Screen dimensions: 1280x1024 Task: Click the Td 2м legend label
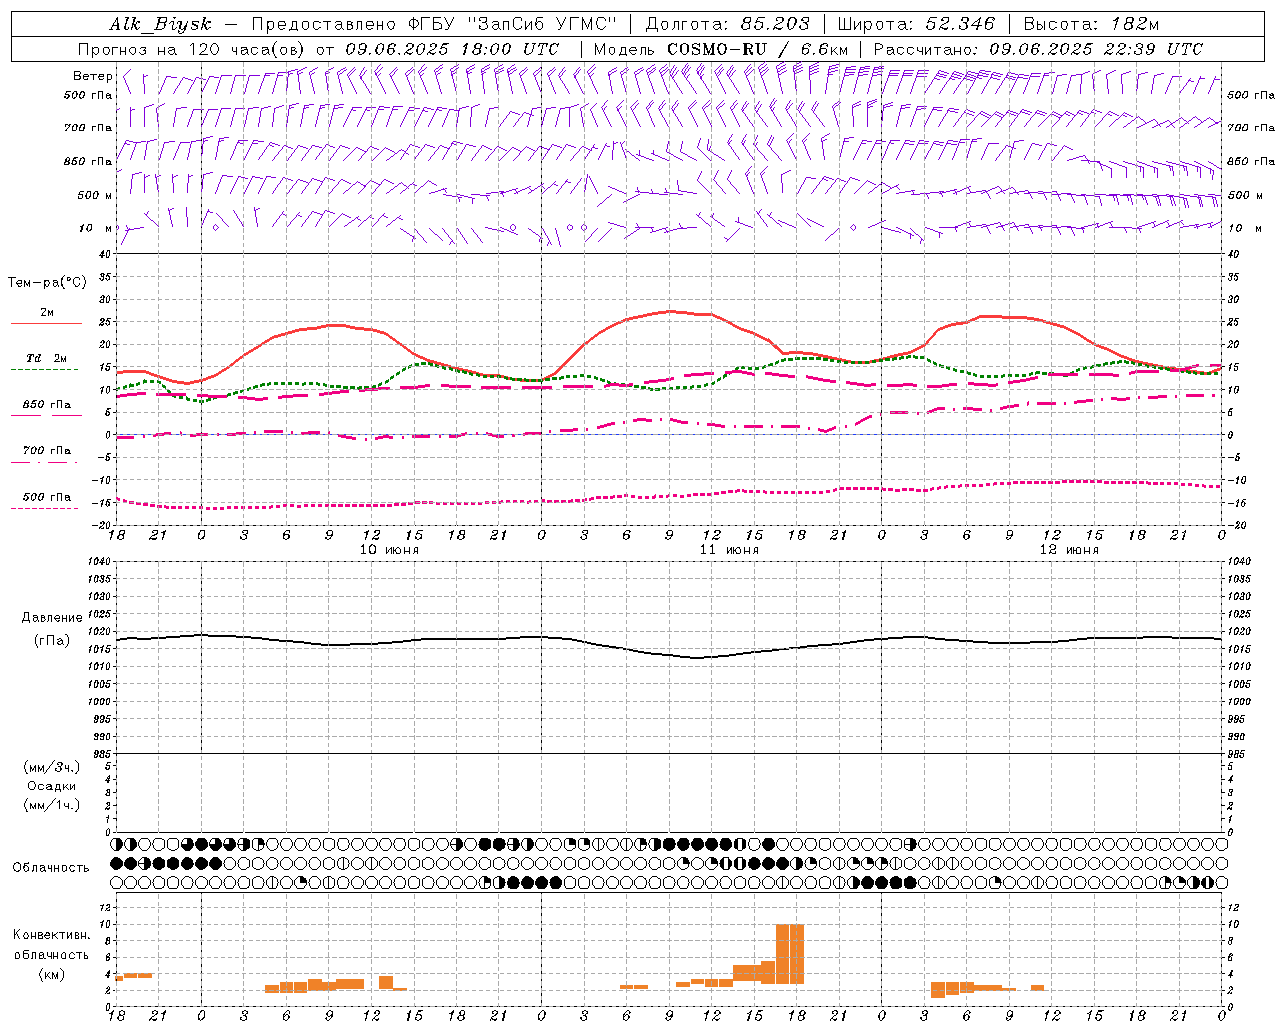click(47, 358)
